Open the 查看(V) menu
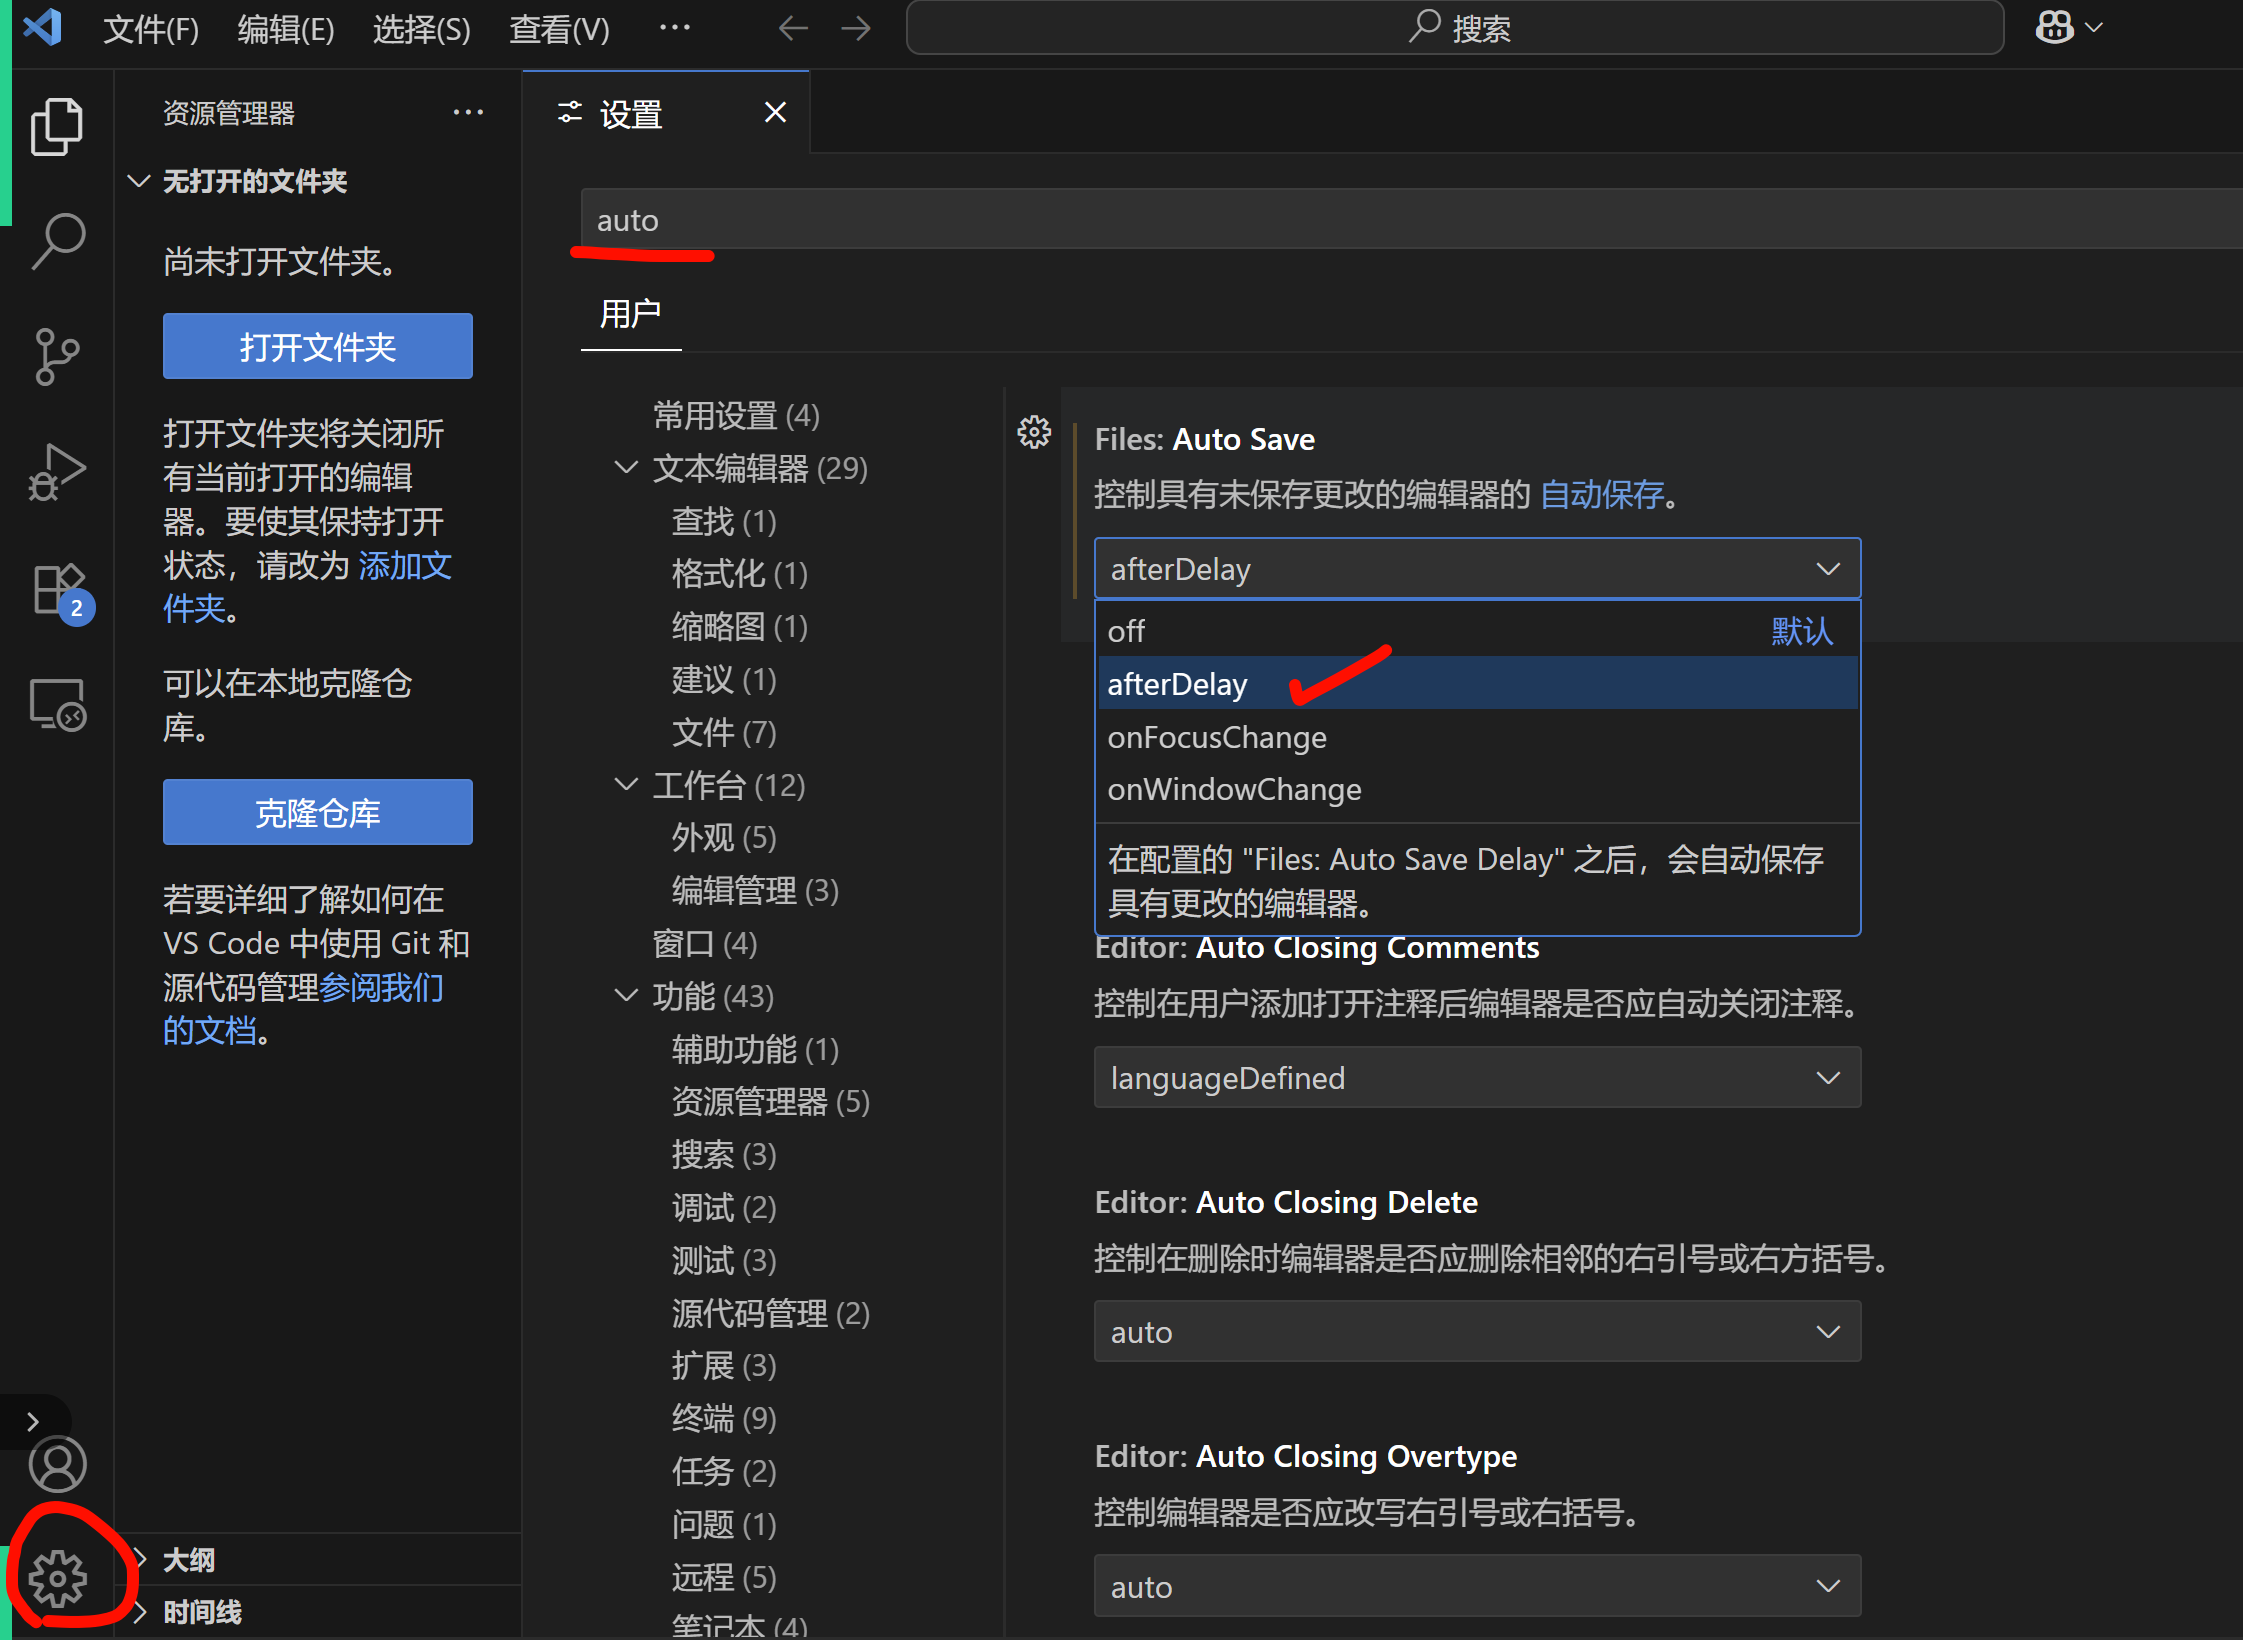Viewport: 2243px width, 1640px height. coord(559,29)
